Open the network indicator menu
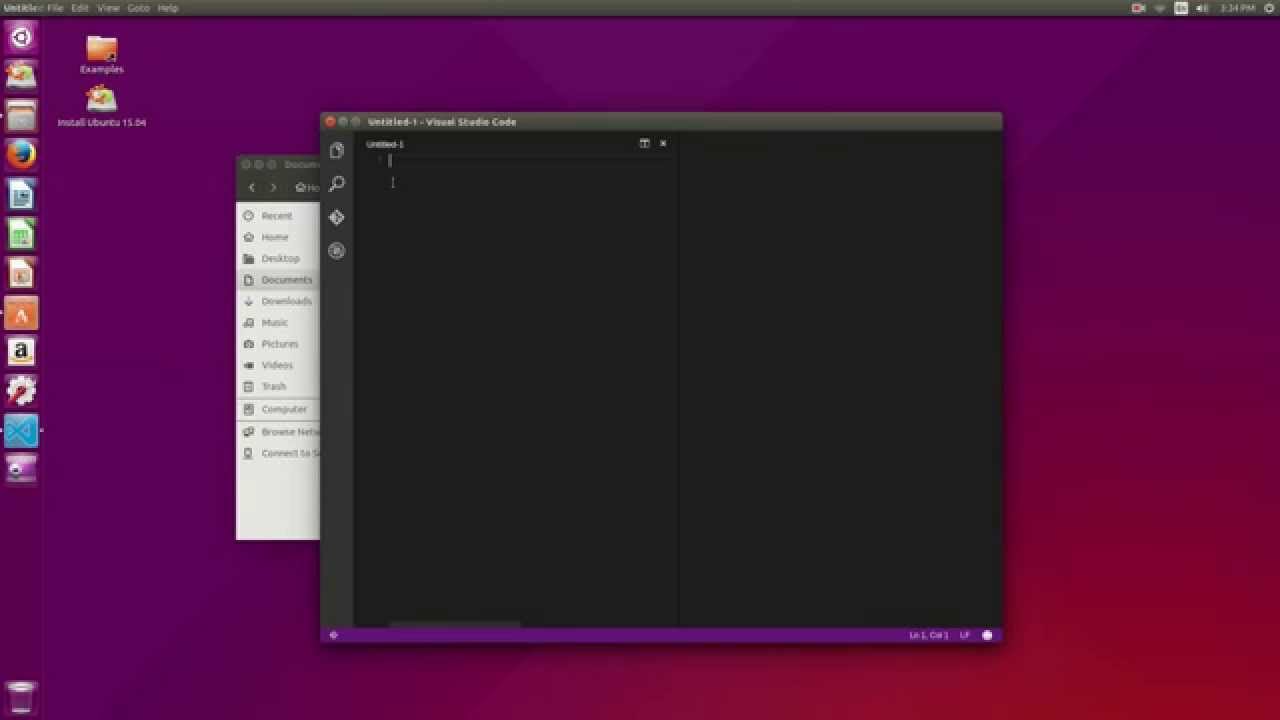1280x720 pixels. tap(1160, 8)
